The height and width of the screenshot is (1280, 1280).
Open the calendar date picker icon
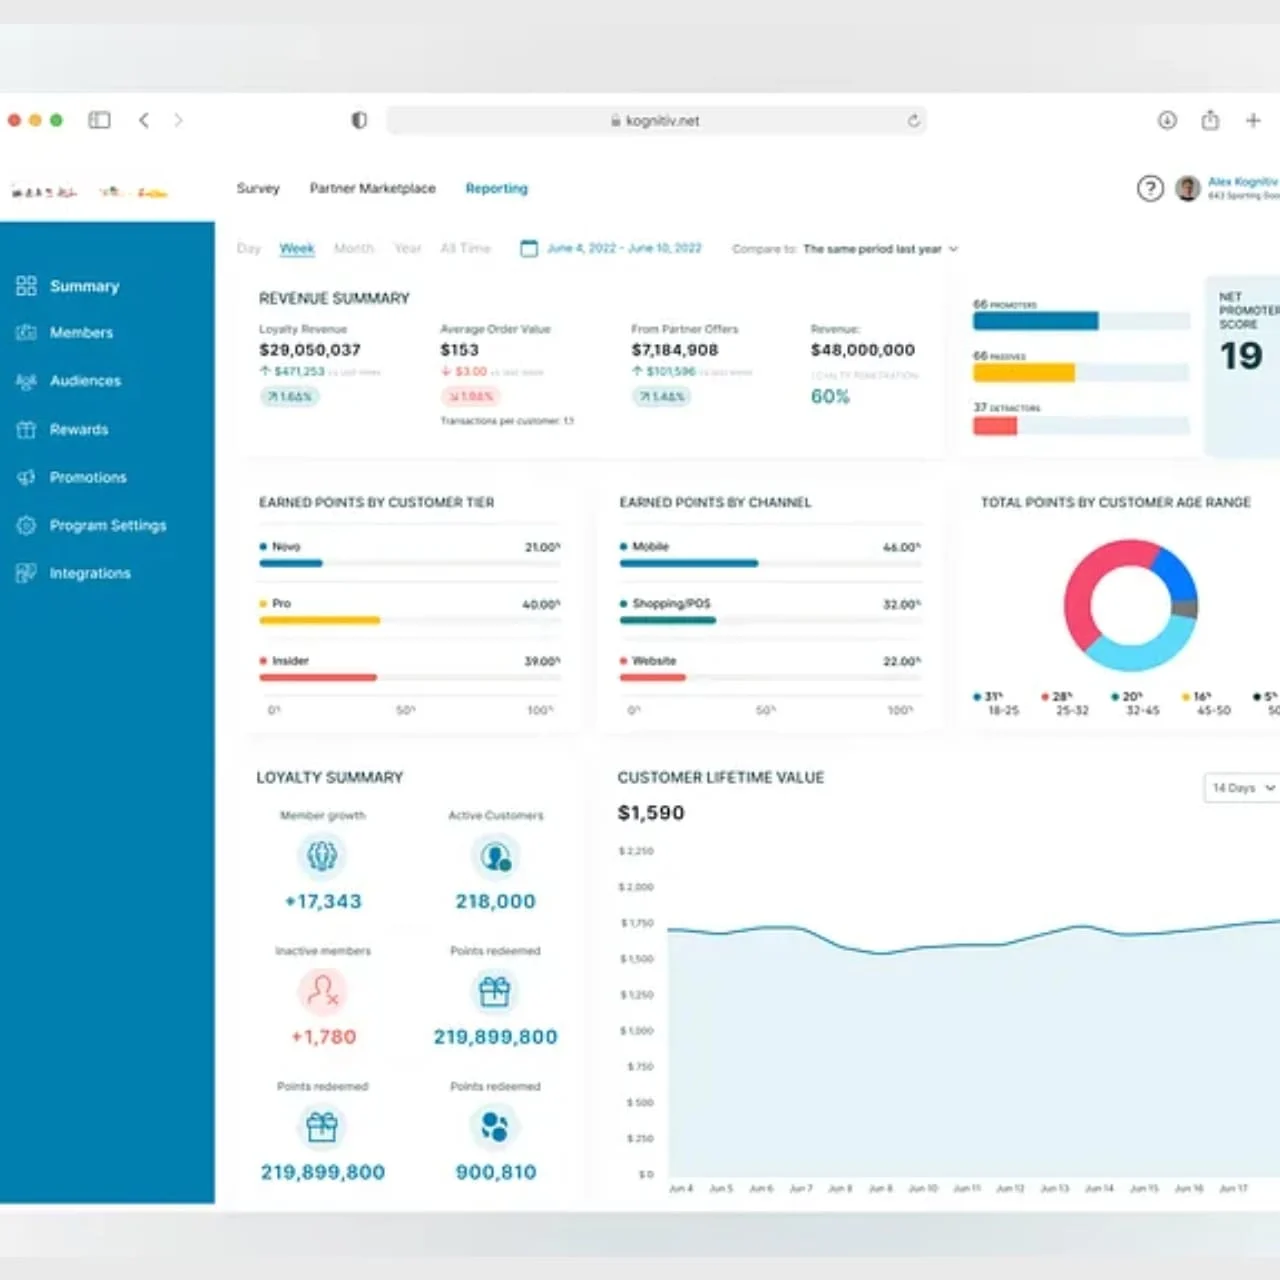coord(528,248)
